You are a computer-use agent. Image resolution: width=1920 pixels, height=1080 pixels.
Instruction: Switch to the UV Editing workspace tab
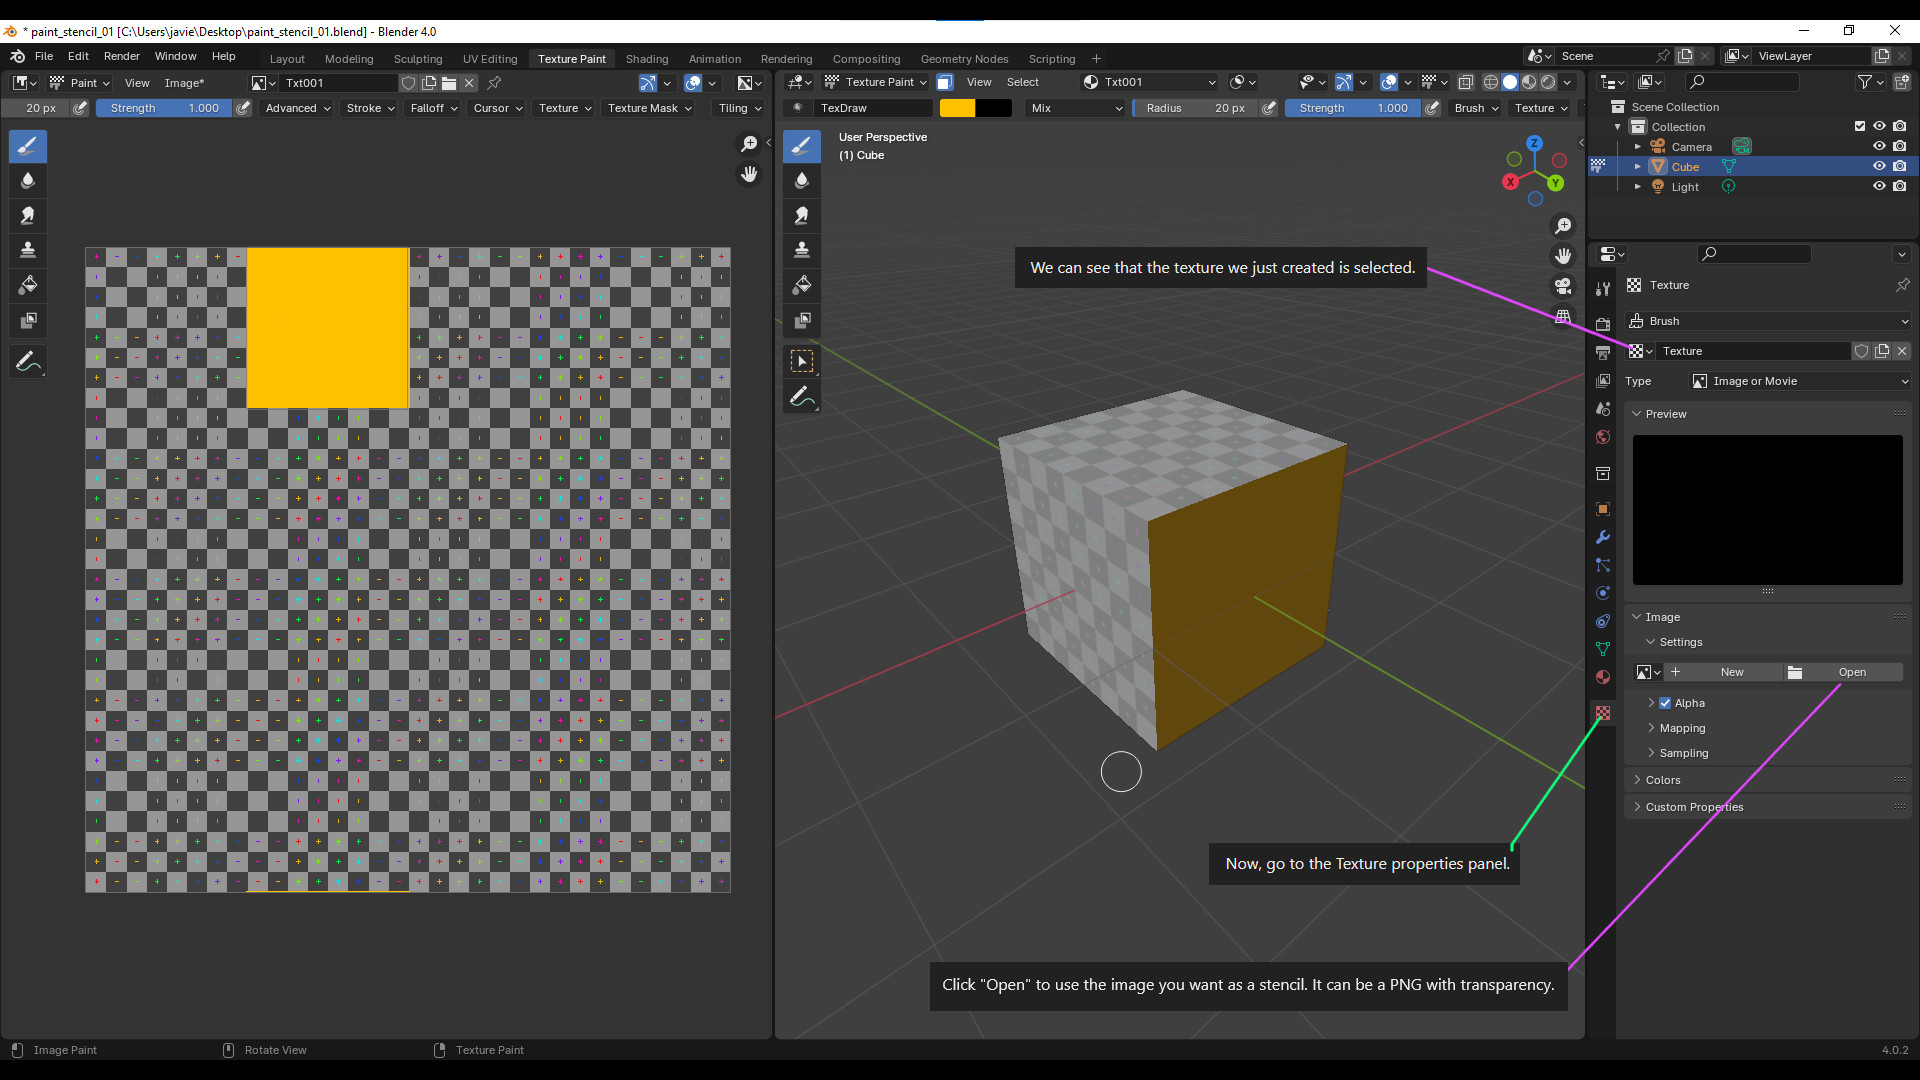point(490,59)
